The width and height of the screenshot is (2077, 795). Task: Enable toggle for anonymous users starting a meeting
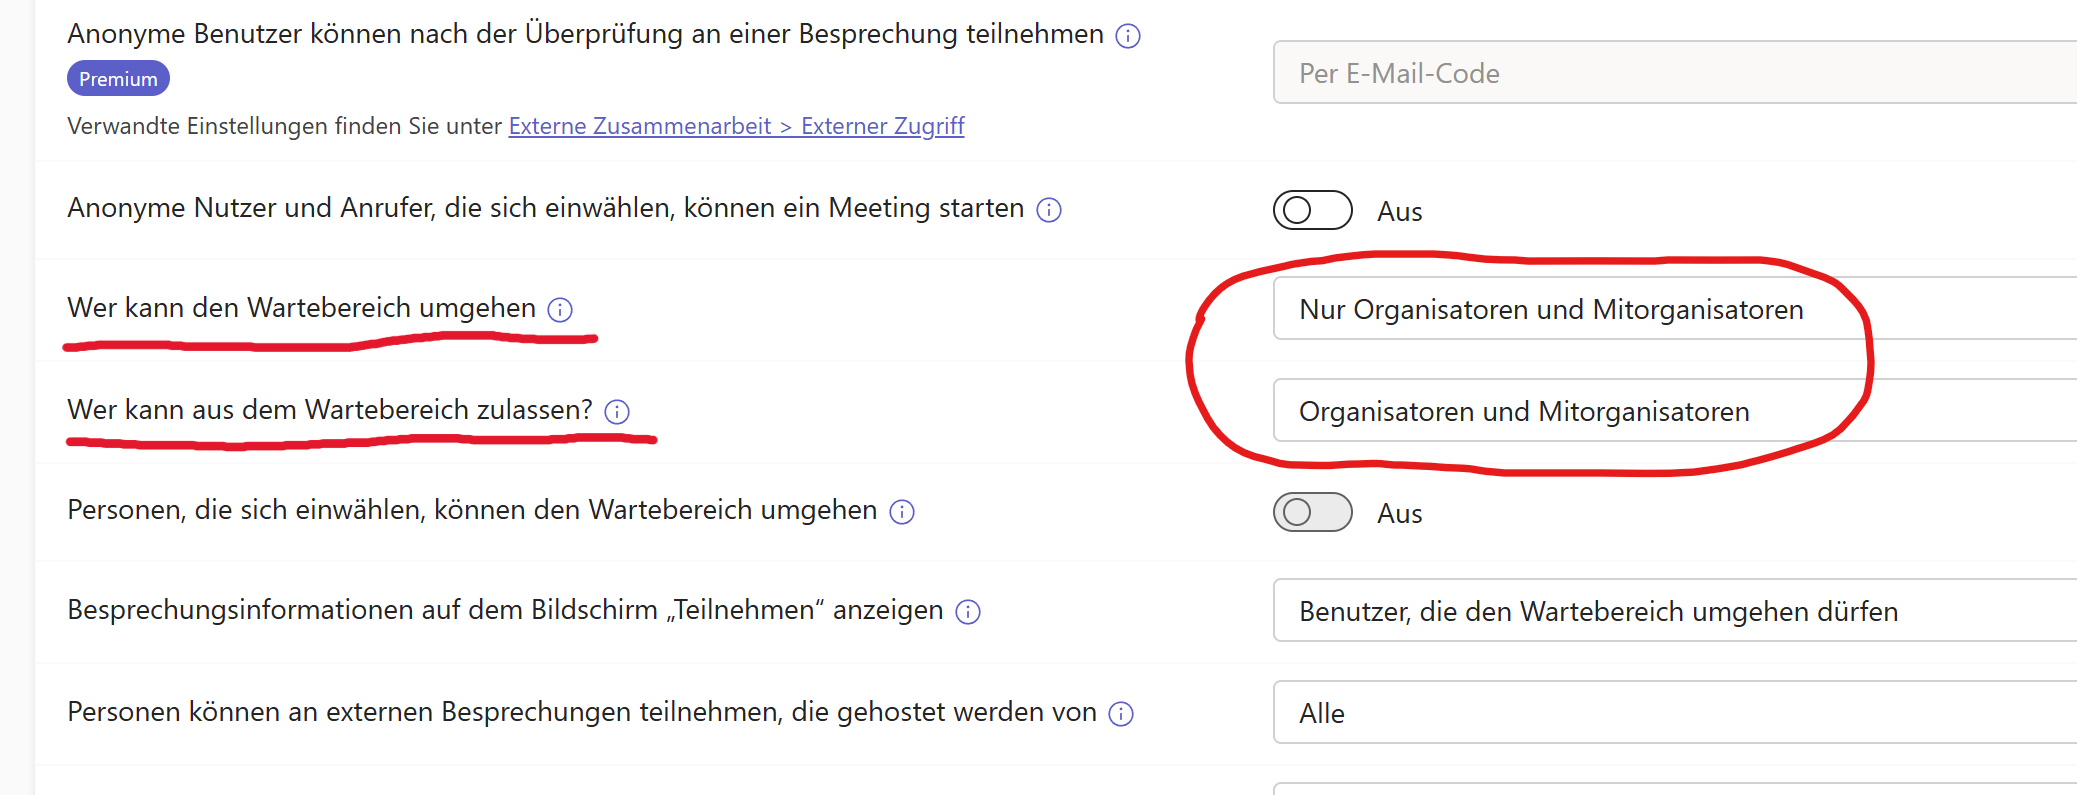1311,210
